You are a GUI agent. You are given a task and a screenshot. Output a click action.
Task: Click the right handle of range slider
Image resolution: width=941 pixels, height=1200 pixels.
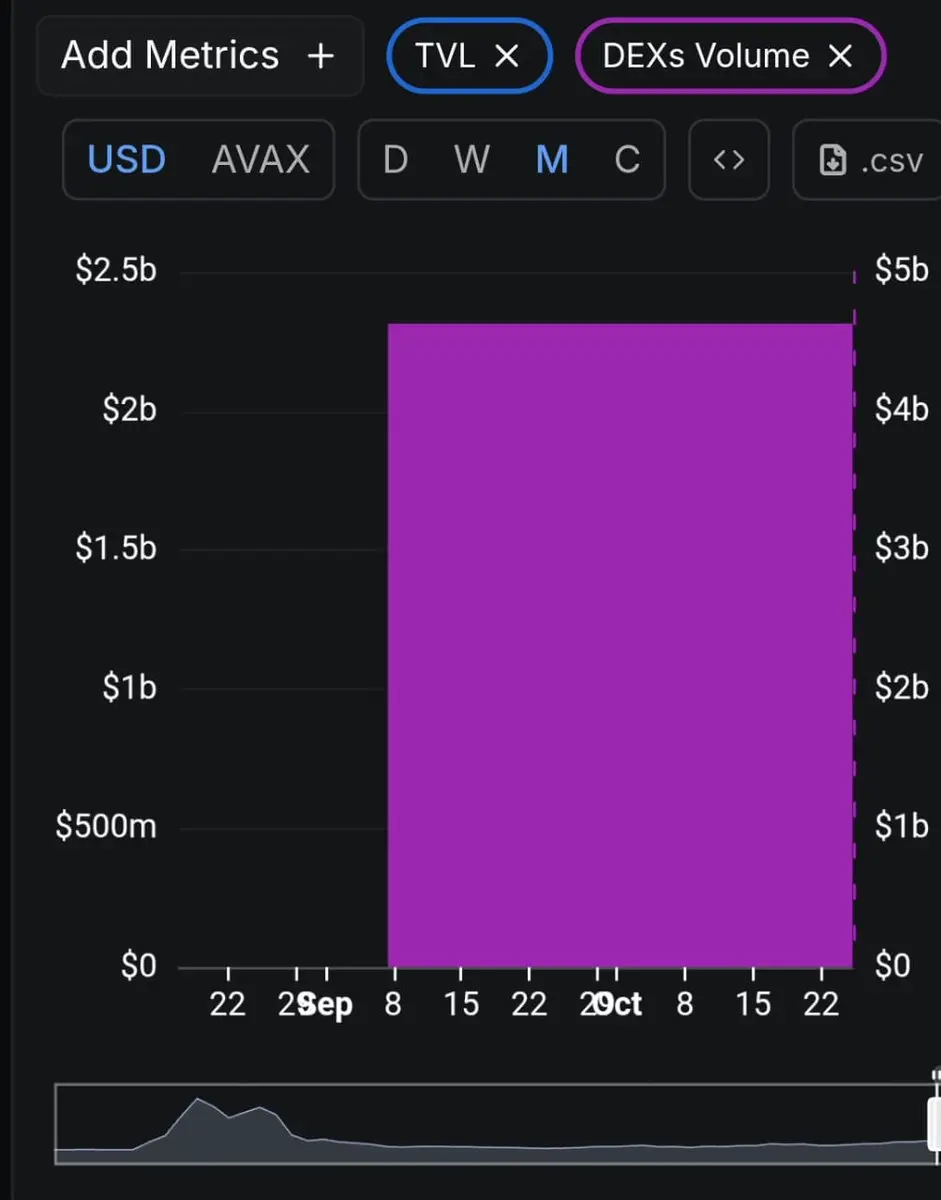[935, 1124]
